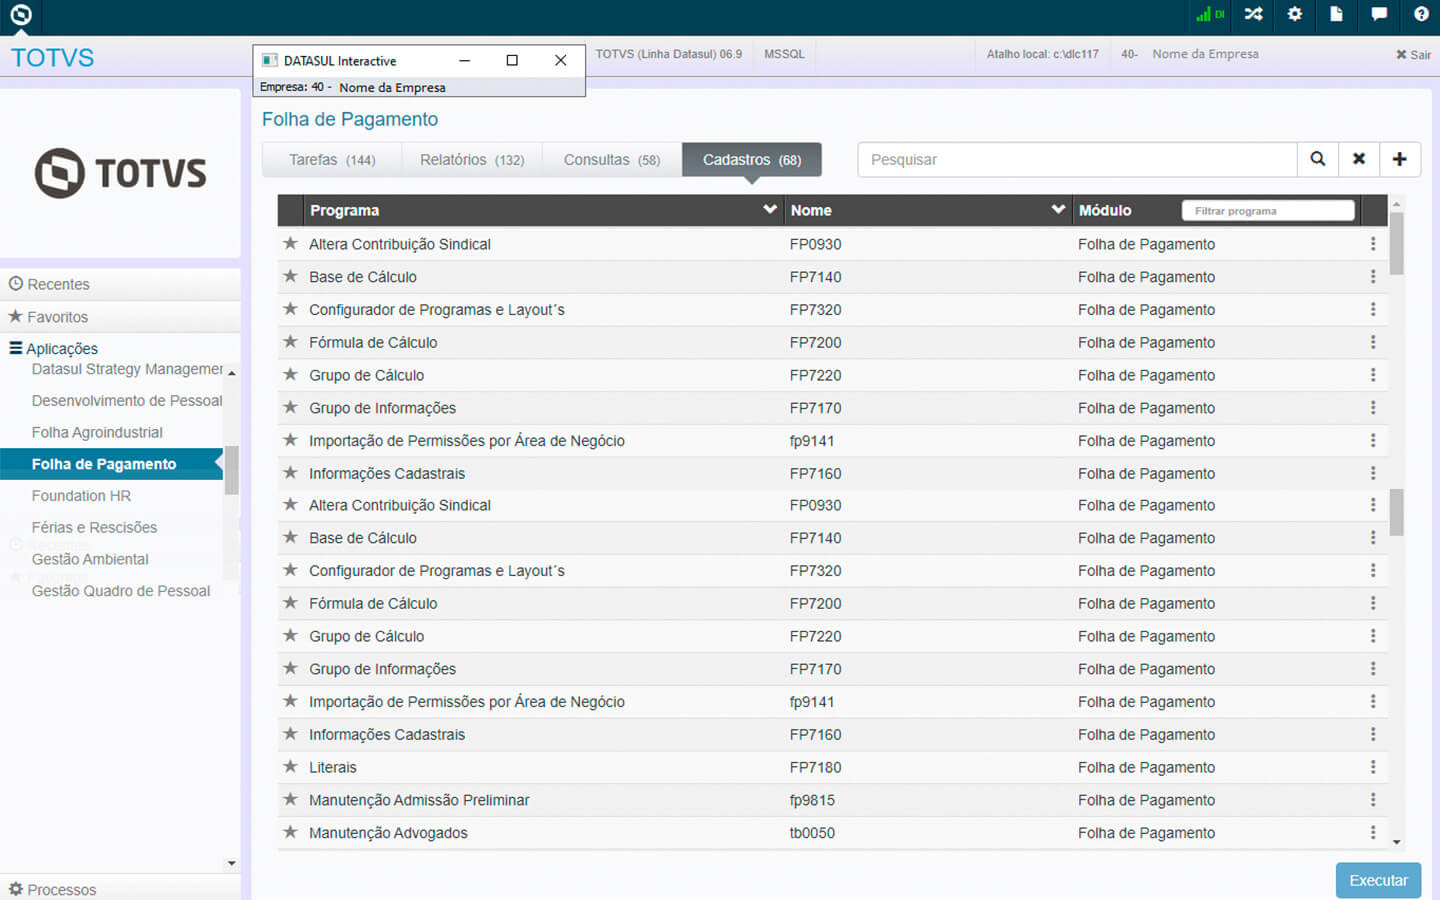
Task: Switch to the Relatórios tab
Action: pos(472,160)
